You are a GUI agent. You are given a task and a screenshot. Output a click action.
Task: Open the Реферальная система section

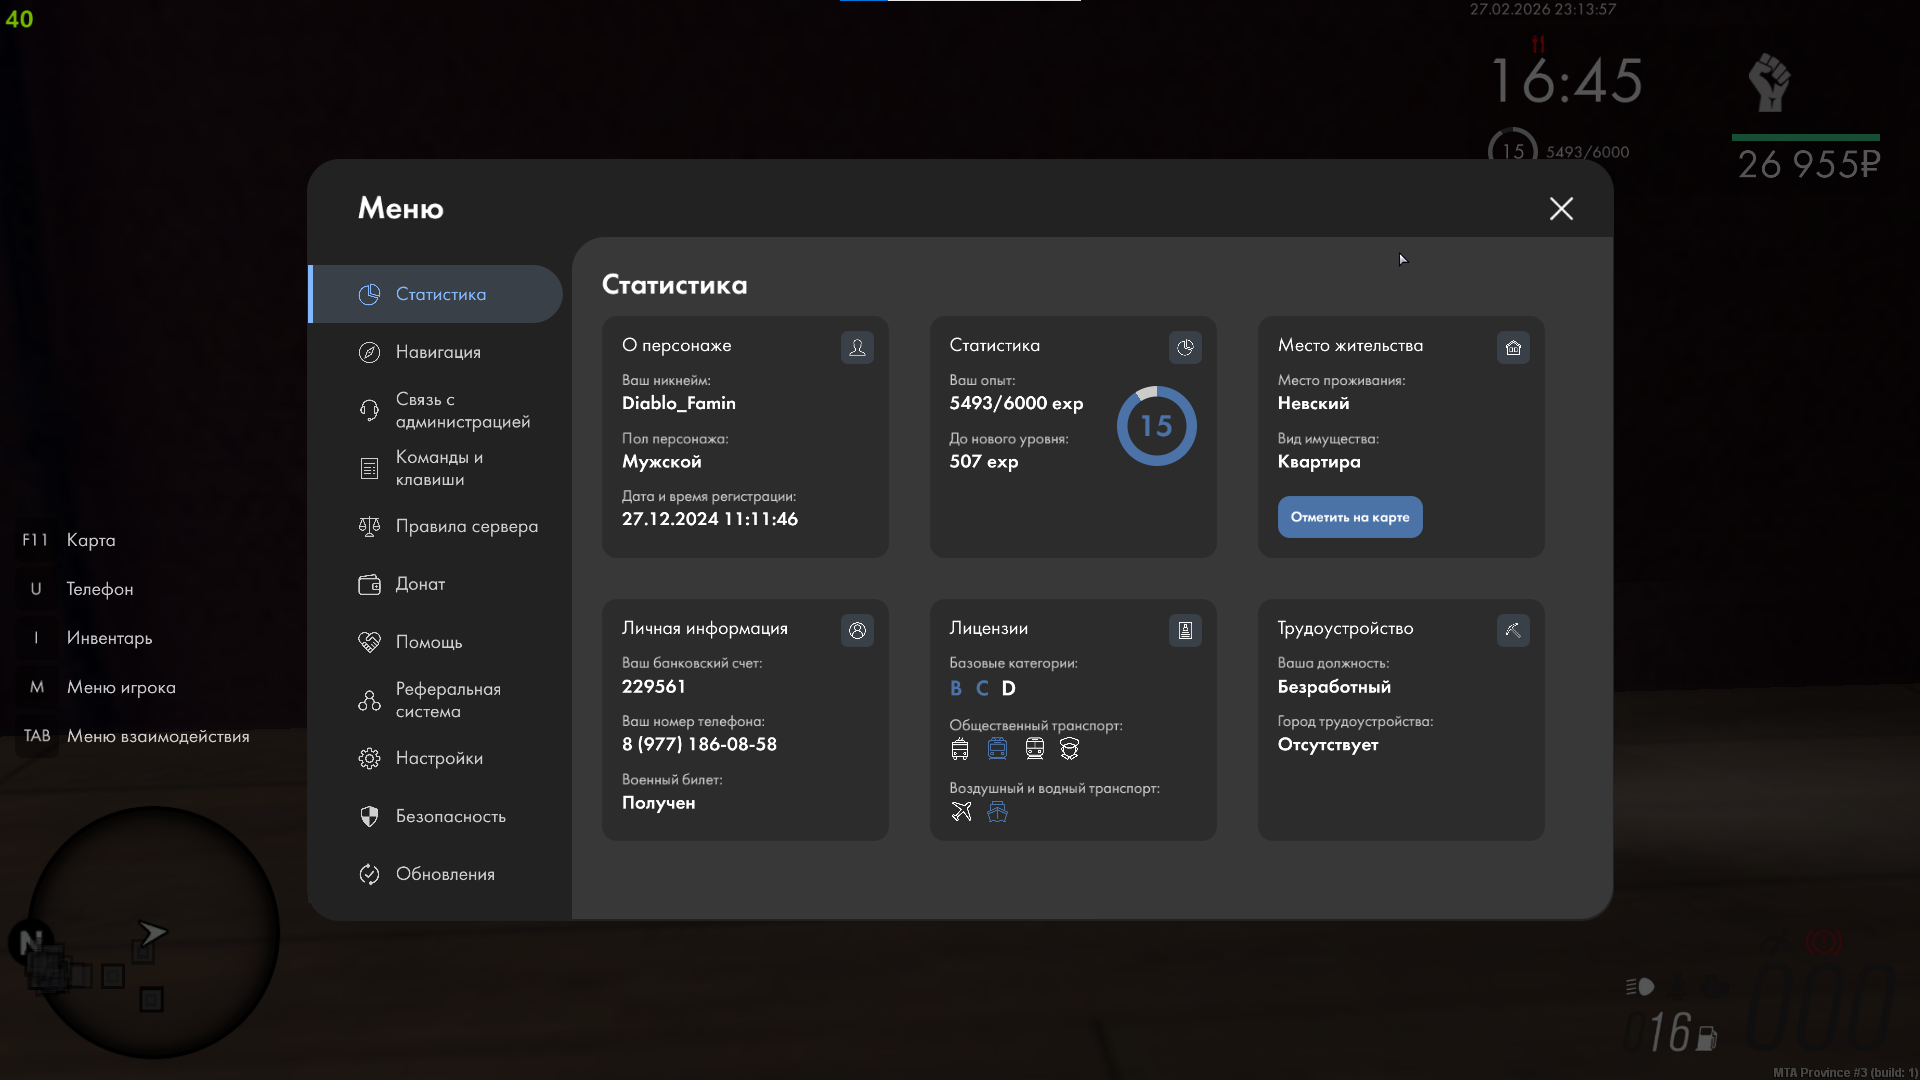(x=446, y=700)
